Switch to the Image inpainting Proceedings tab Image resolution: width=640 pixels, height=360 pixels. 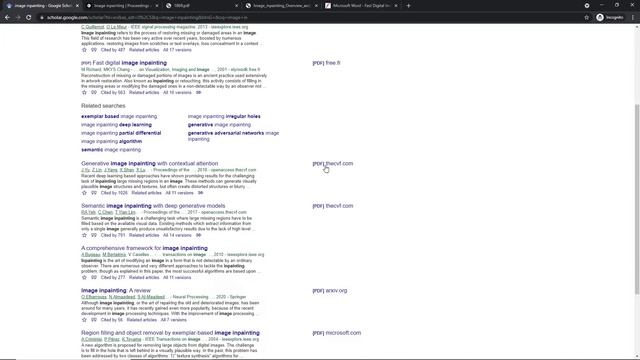[x=121, y=6]
